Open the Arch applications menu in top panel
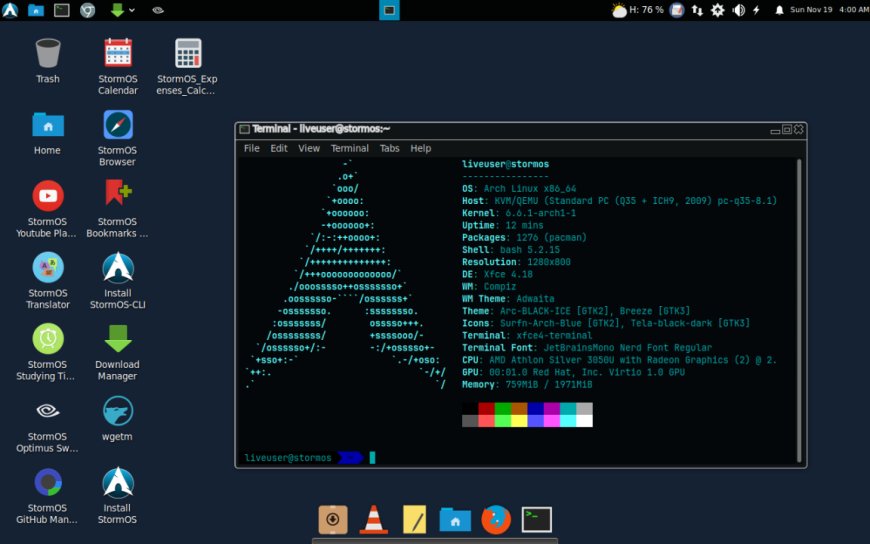This screenshot has width=870, height=544. pyautogui.click(x=10, y=10)
